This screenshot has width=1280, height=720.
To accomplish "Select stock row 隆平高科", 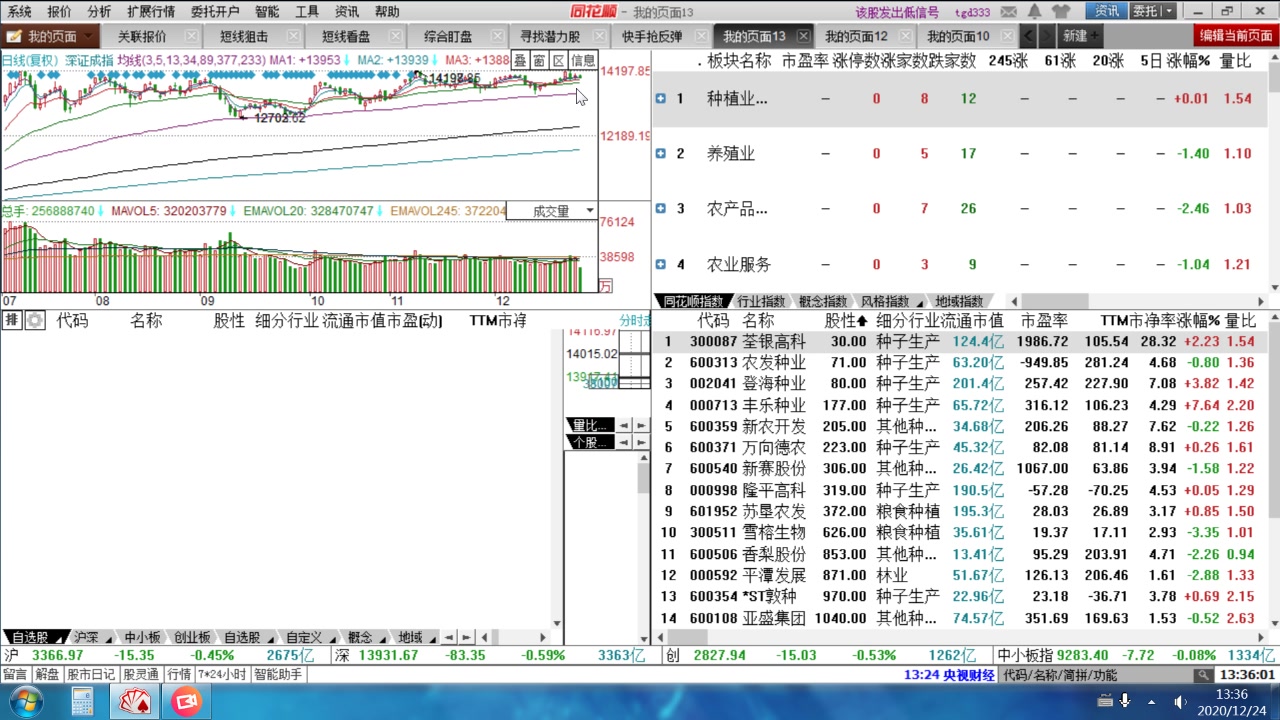I will (960, 490).
